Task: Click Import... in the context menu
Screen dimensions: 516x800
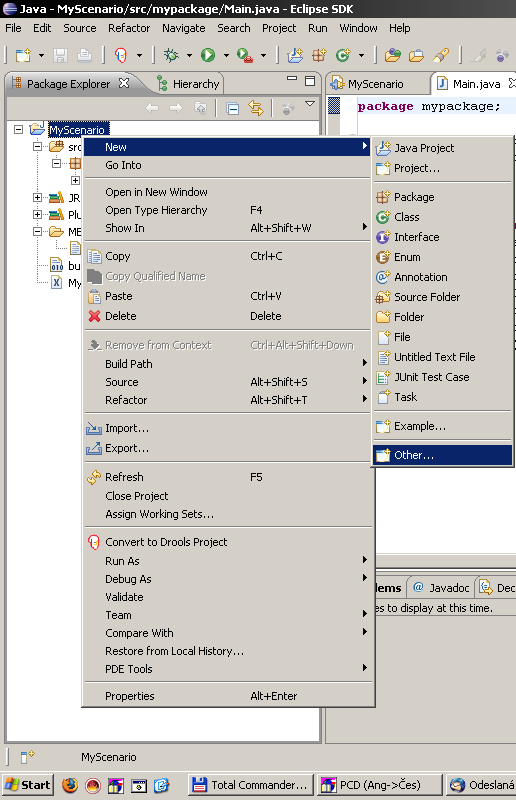Action: tap(228, 428)
